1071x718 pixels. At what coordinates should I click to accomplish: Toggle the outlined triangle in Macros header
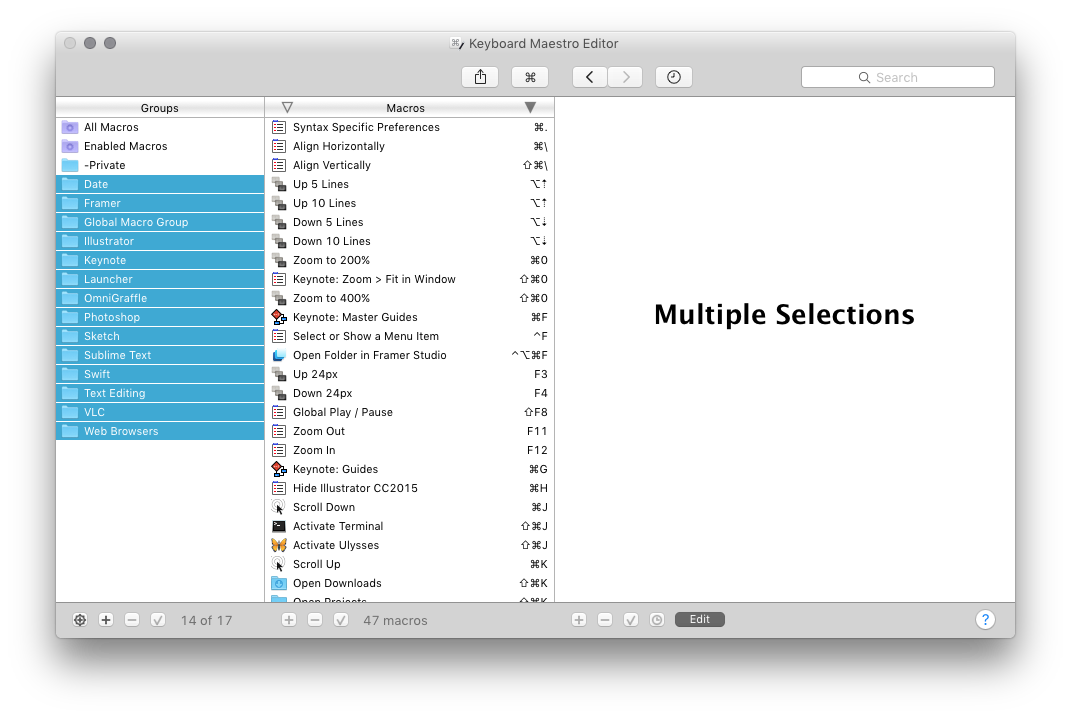tap(288, 107)
